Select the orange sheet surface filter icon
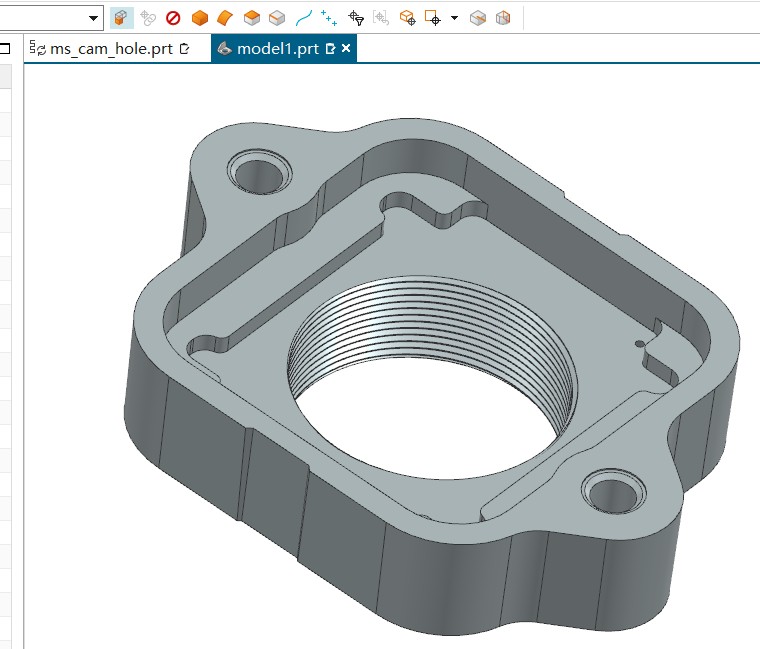760x649 pixels. pos(225,18)
